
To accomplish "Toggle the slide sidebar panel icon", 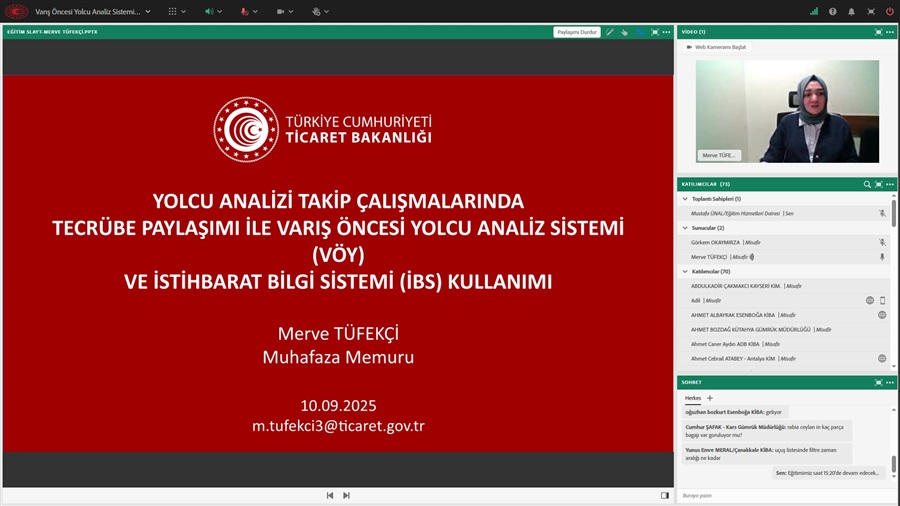I will (x=665, y=496).
